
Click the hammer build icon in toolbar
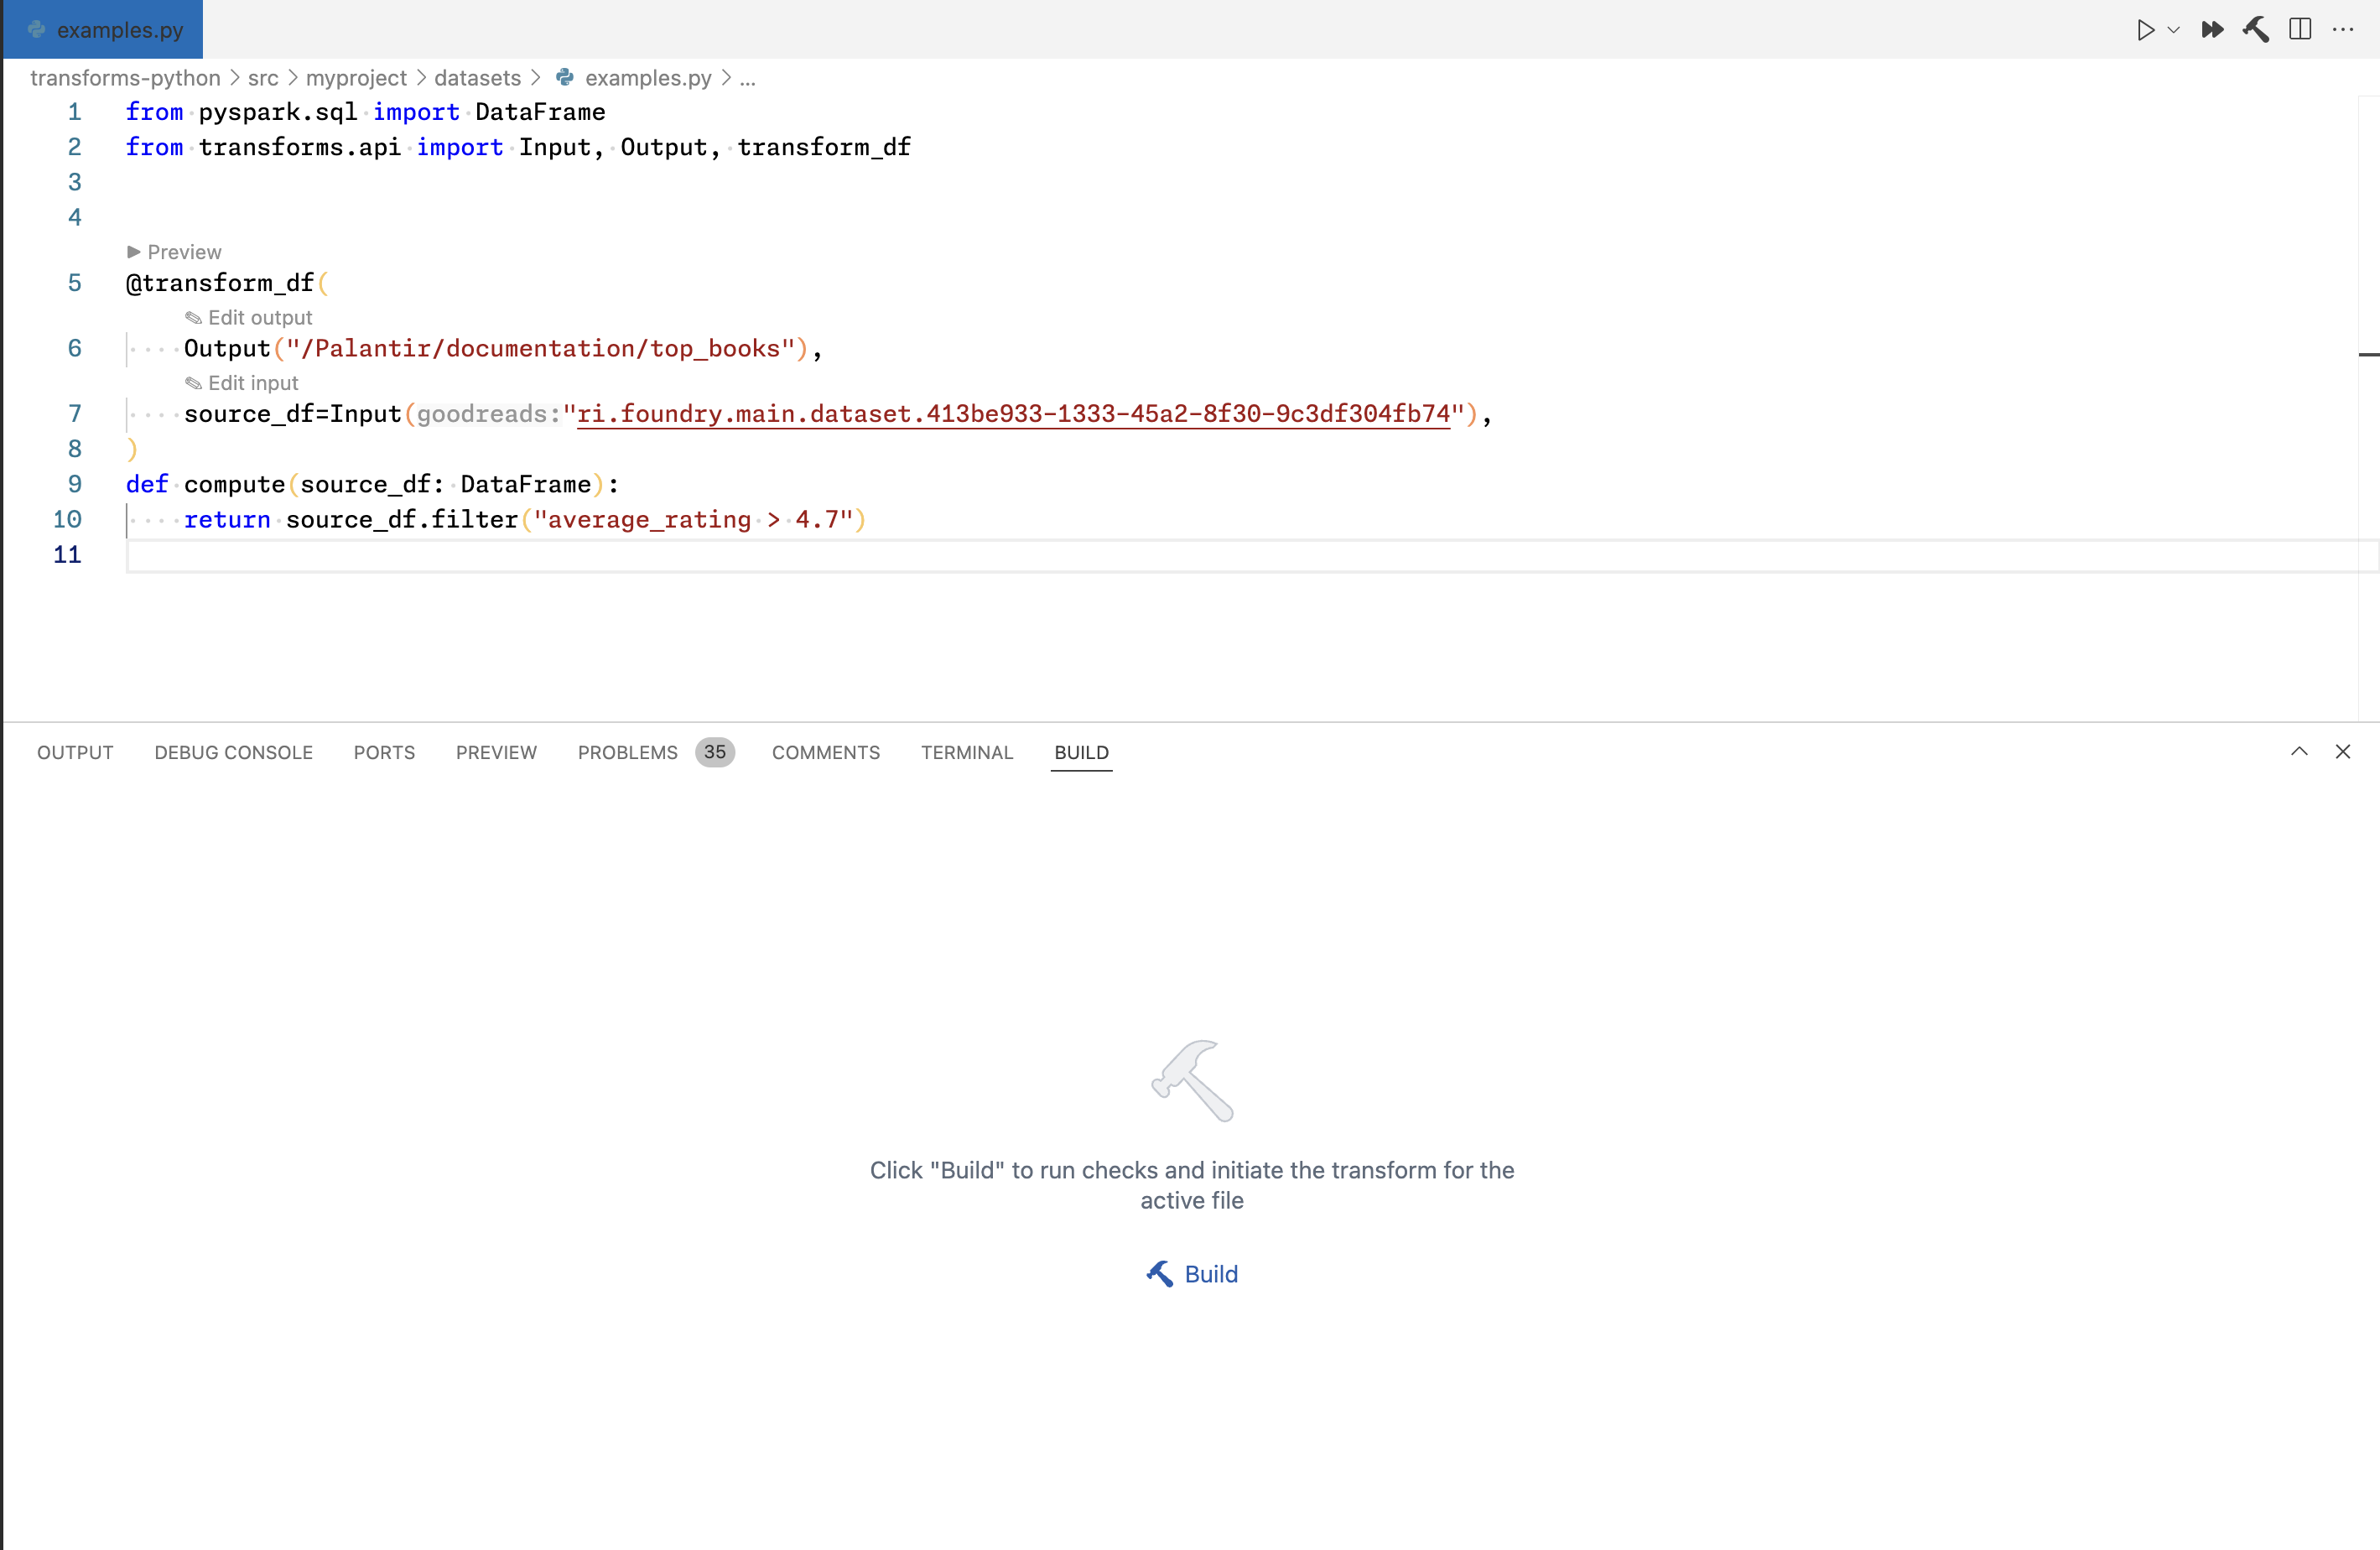[x=2256, y=30]
